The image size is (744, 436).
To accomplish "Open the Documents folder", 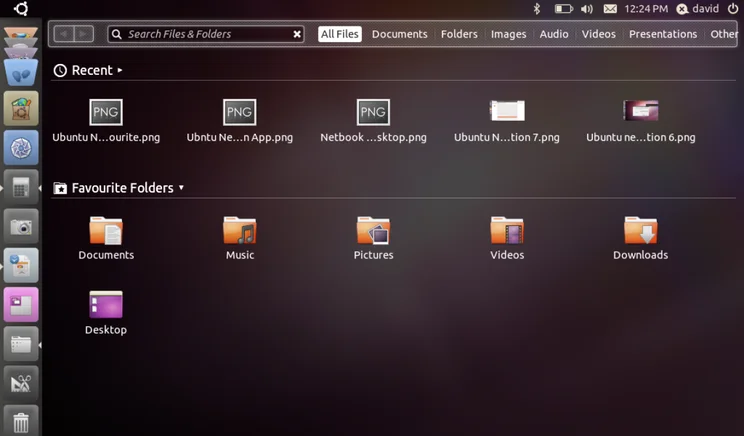I will (106, 238).
